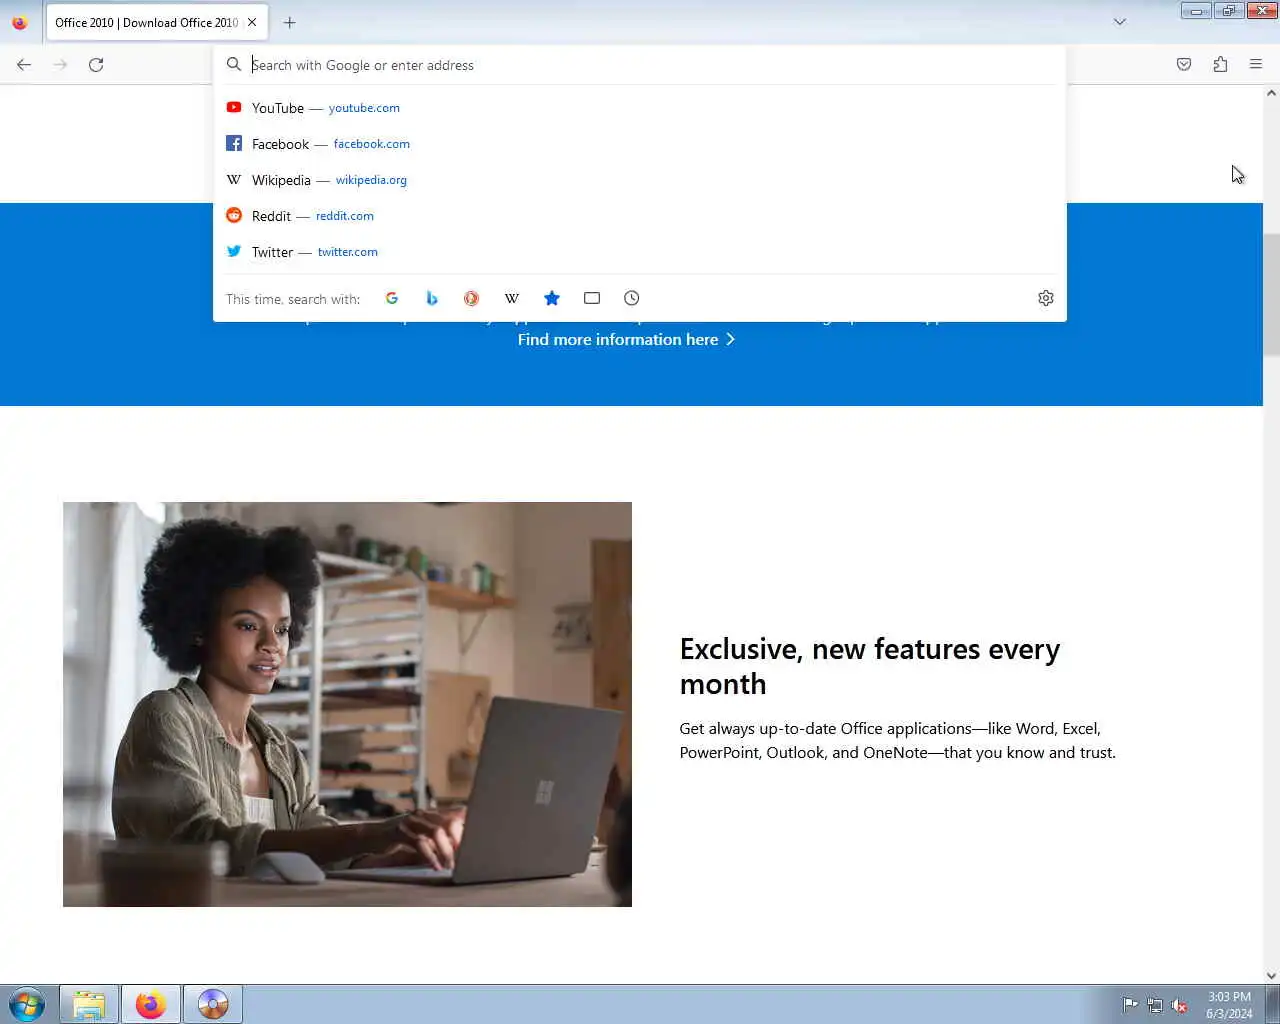Choose the YouTube suggestion
The height and width of the screenshot is (1024, 1280).
click(x=640, y=108)
